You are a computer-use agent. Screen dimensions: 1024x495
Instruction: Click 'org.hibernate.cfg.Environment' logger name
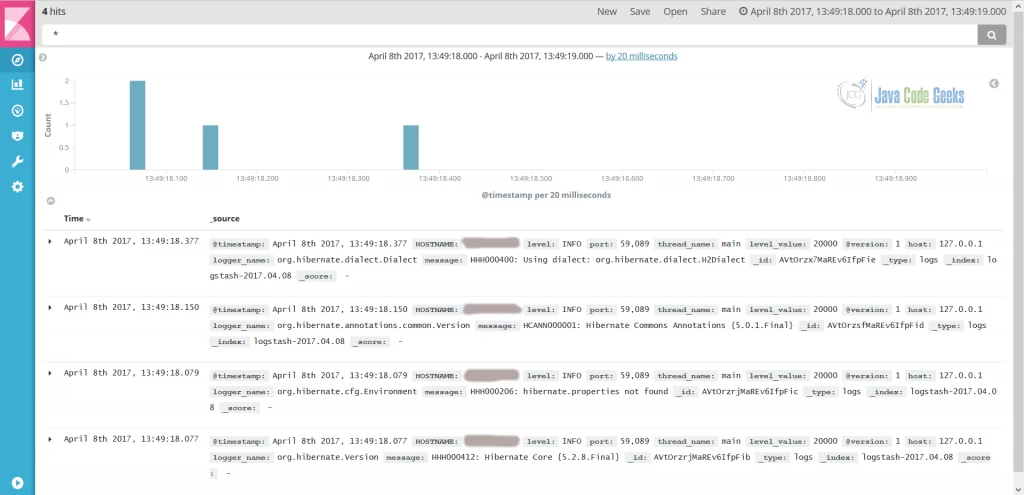coord(347,392)
